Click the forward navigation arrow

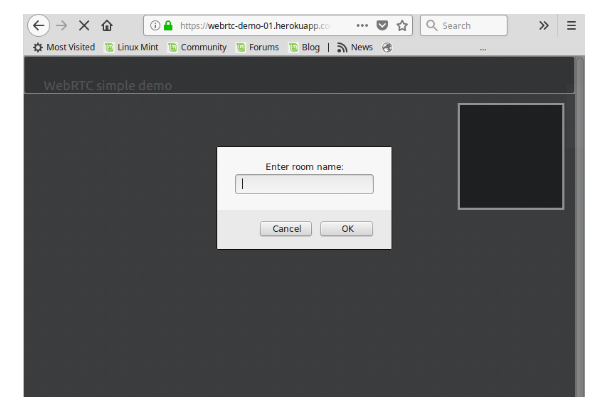click(x=62, y=26)
